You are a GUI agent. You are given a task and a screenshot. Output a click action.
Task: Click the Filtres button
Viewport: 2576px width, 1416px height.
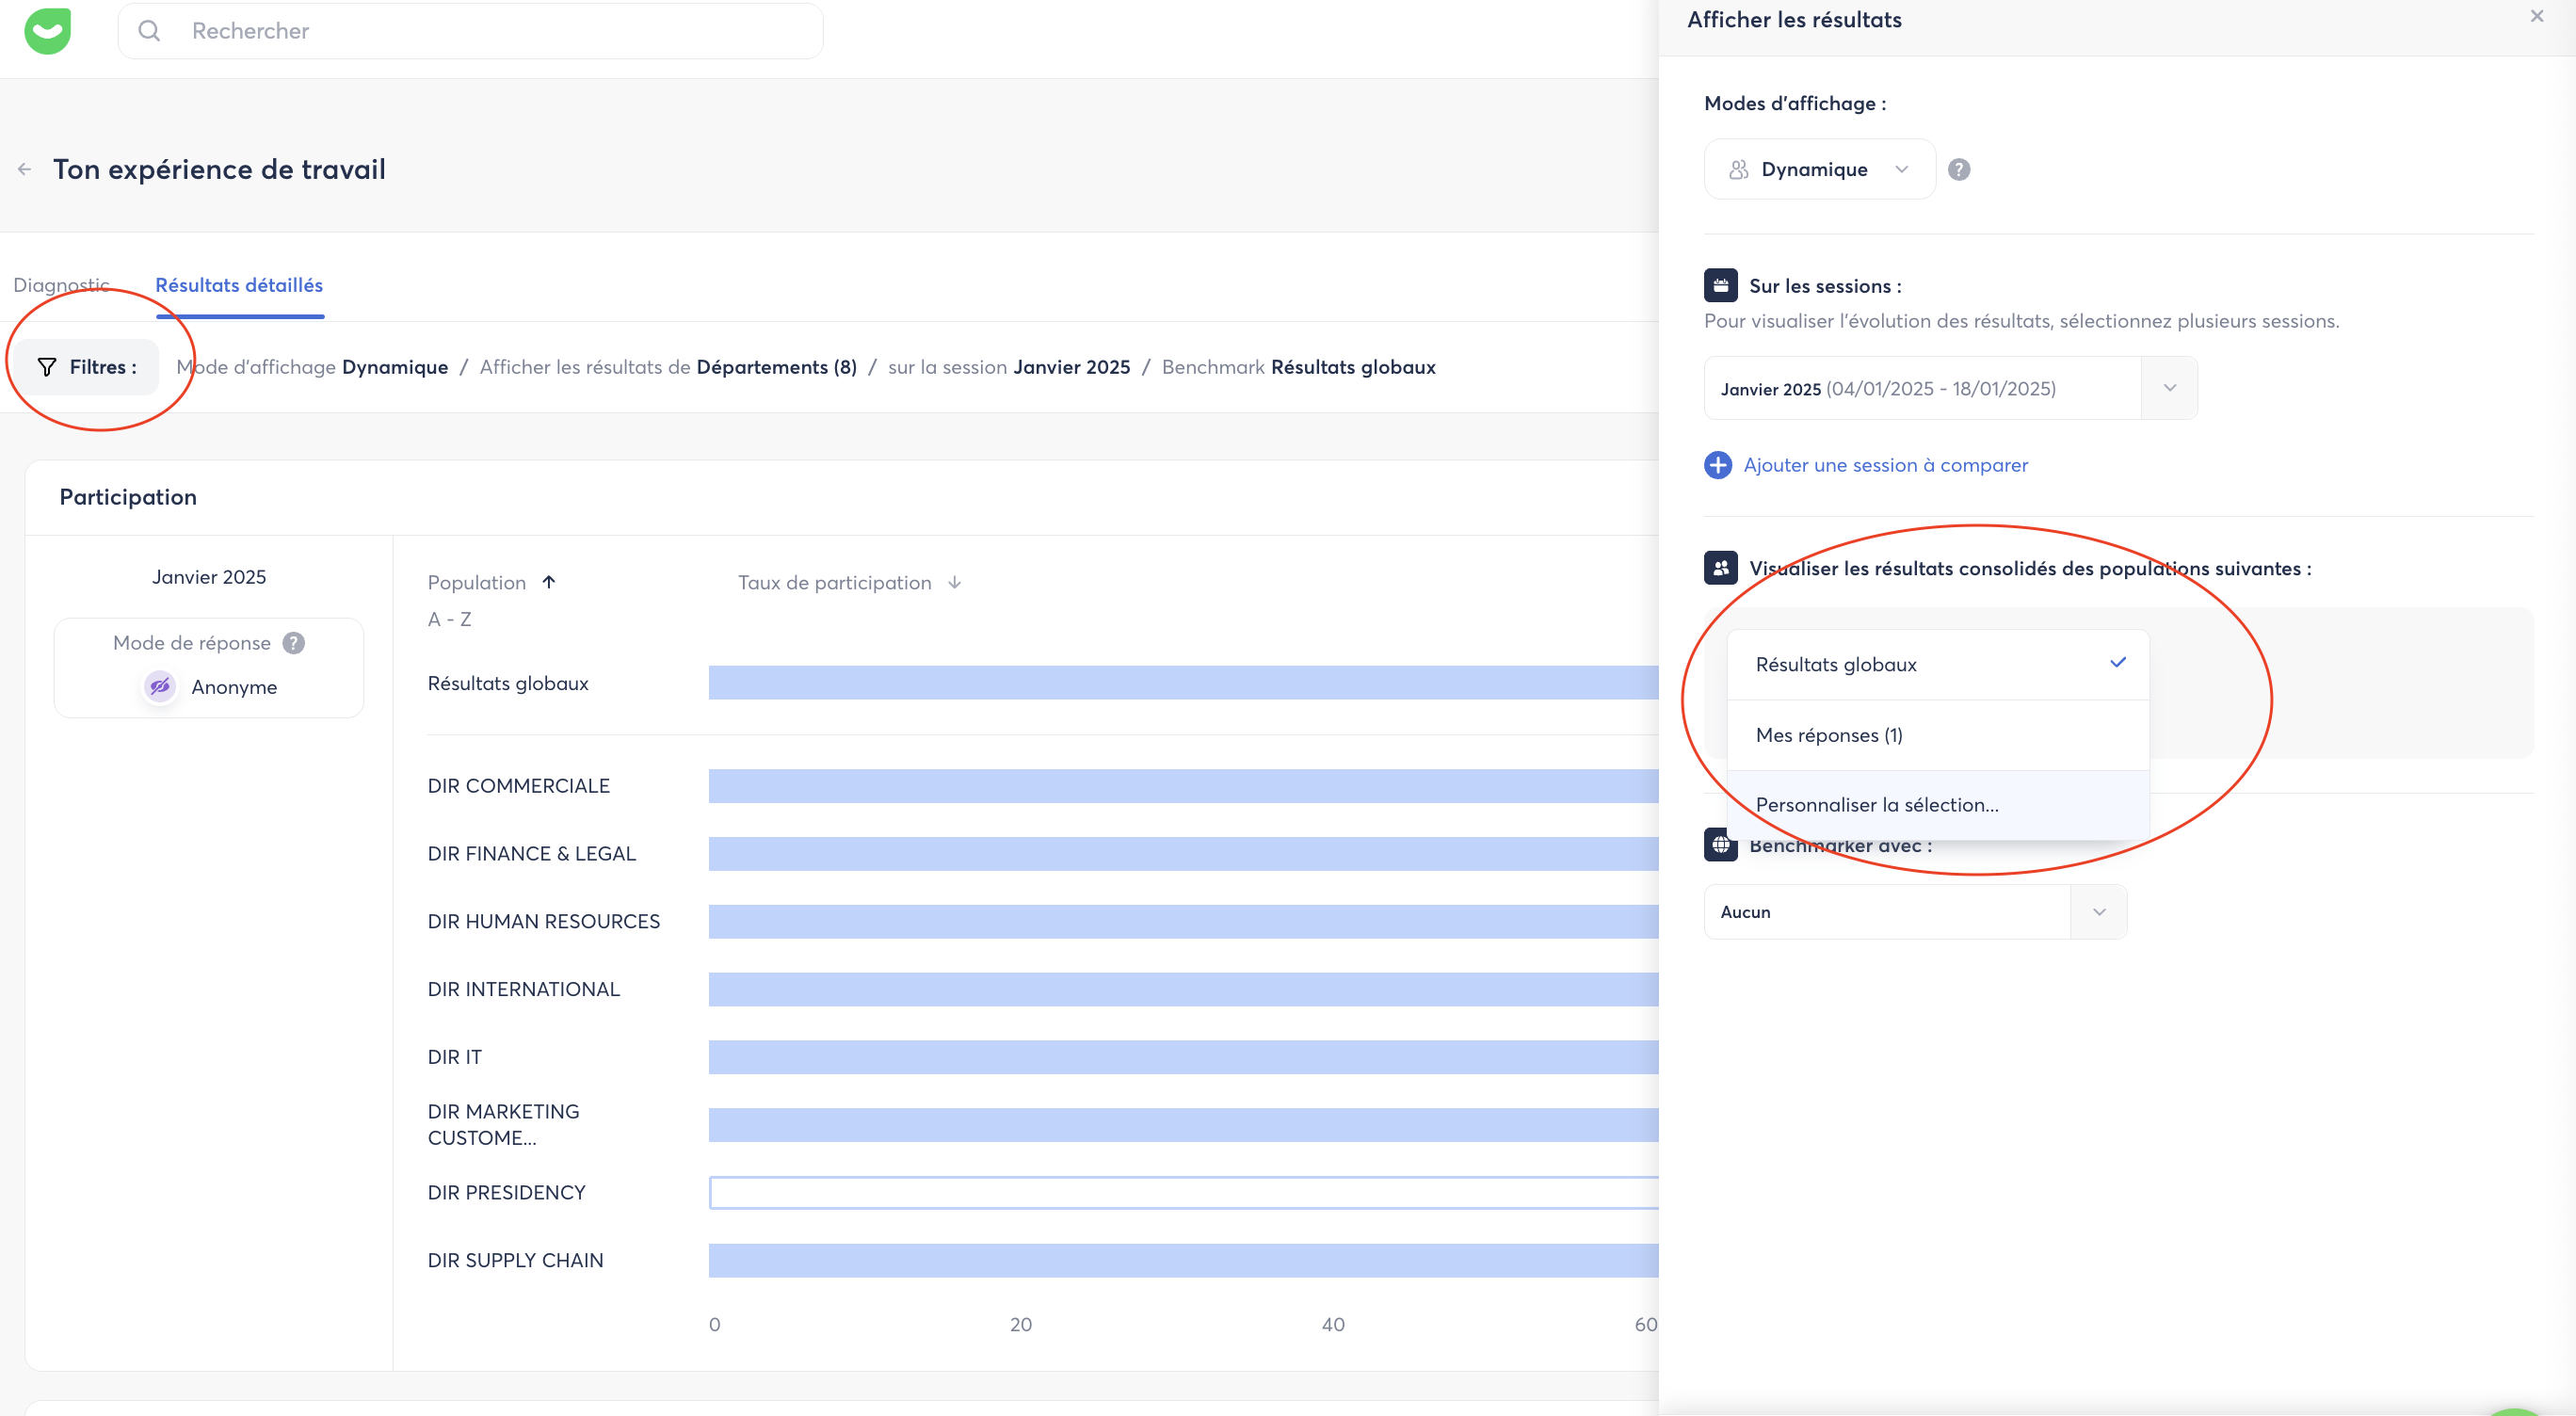tap(87, 367)
